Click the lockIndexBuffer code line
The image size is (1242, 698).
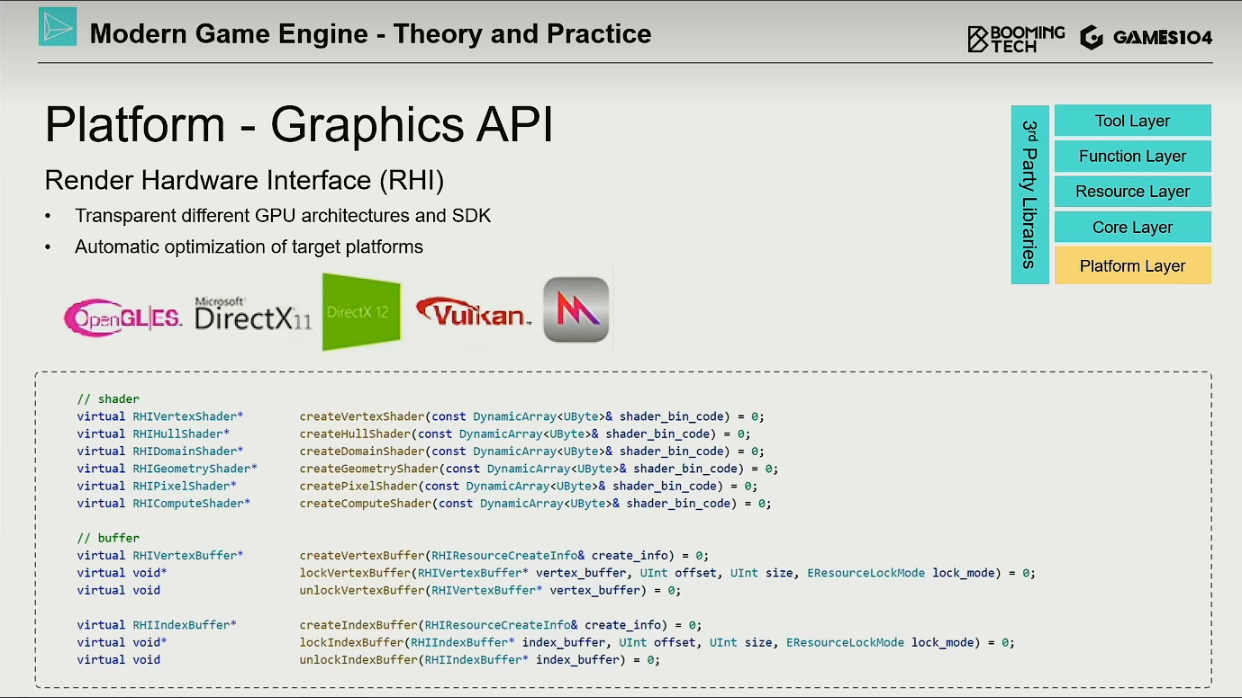click(x=545, y=642)
